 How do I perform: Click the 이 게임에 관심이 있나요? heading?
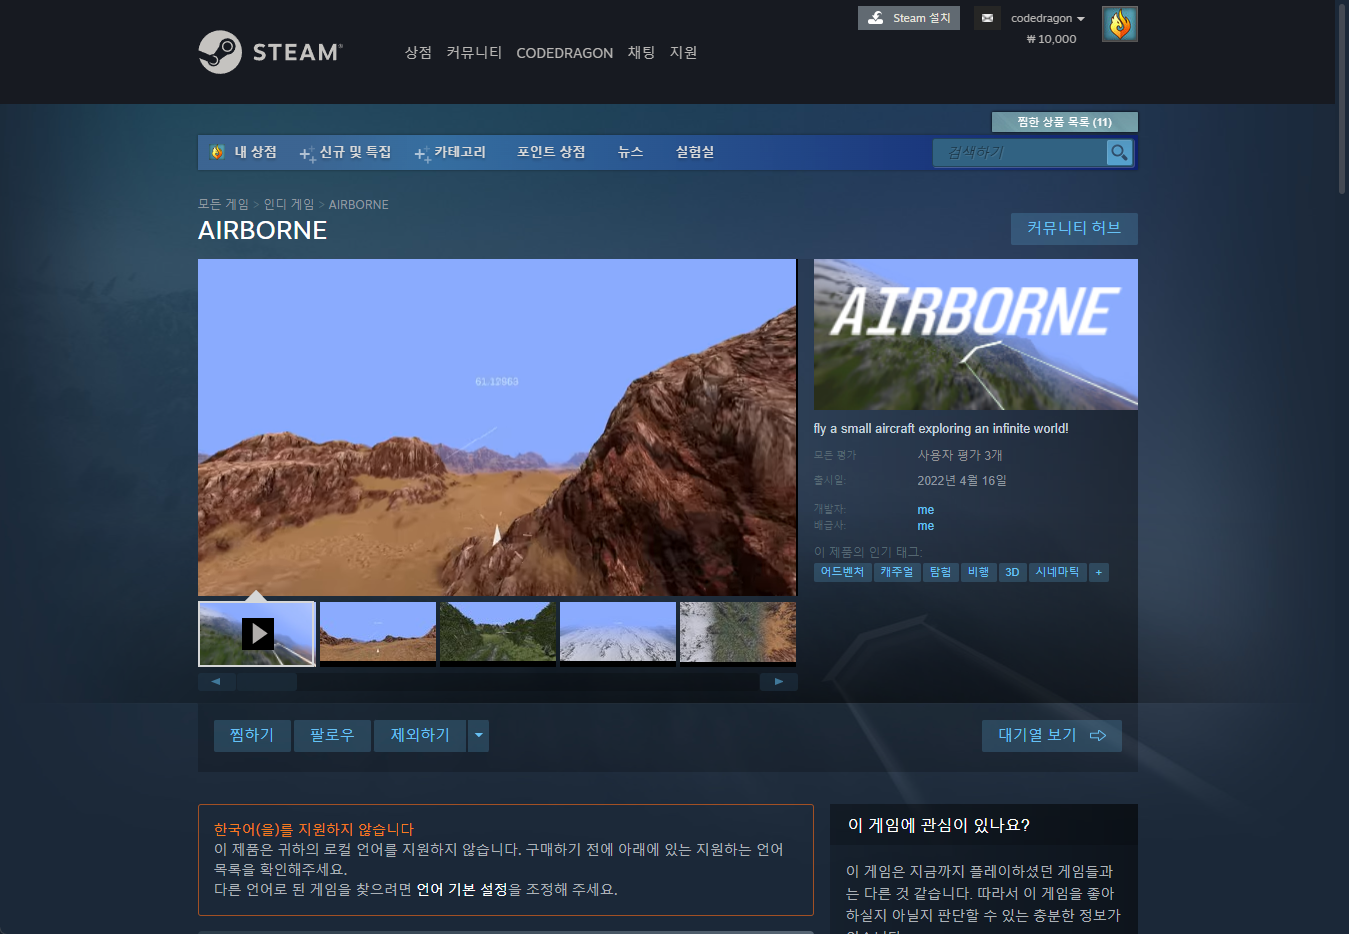(938, 825)
